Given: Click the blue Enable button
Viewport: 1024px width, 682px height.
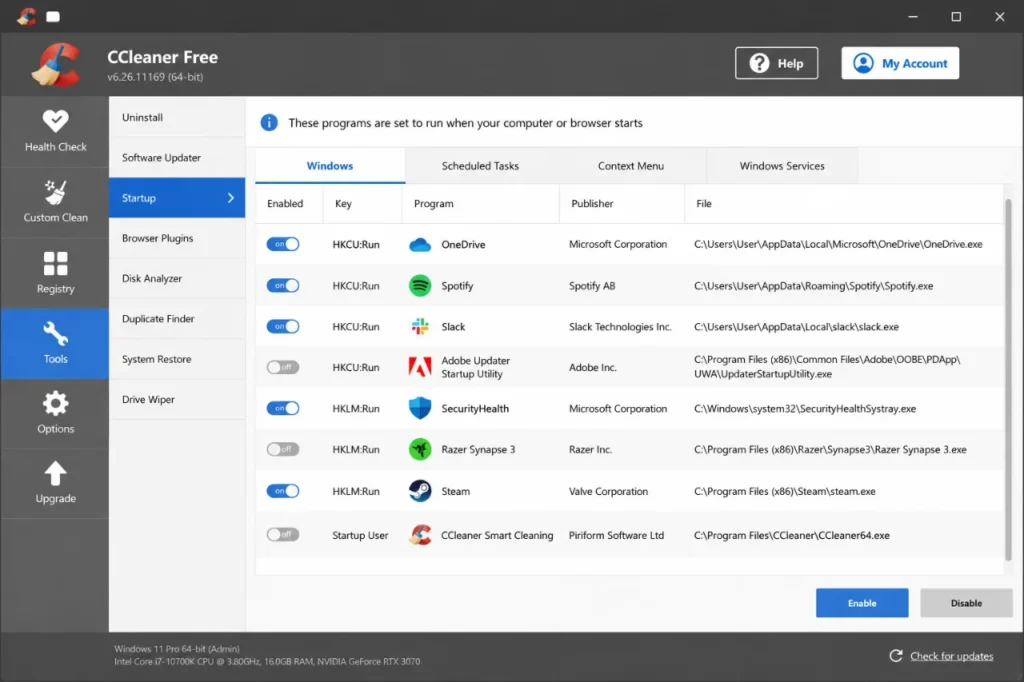Looking at the screenshot, I should click(x=862, y=603).
